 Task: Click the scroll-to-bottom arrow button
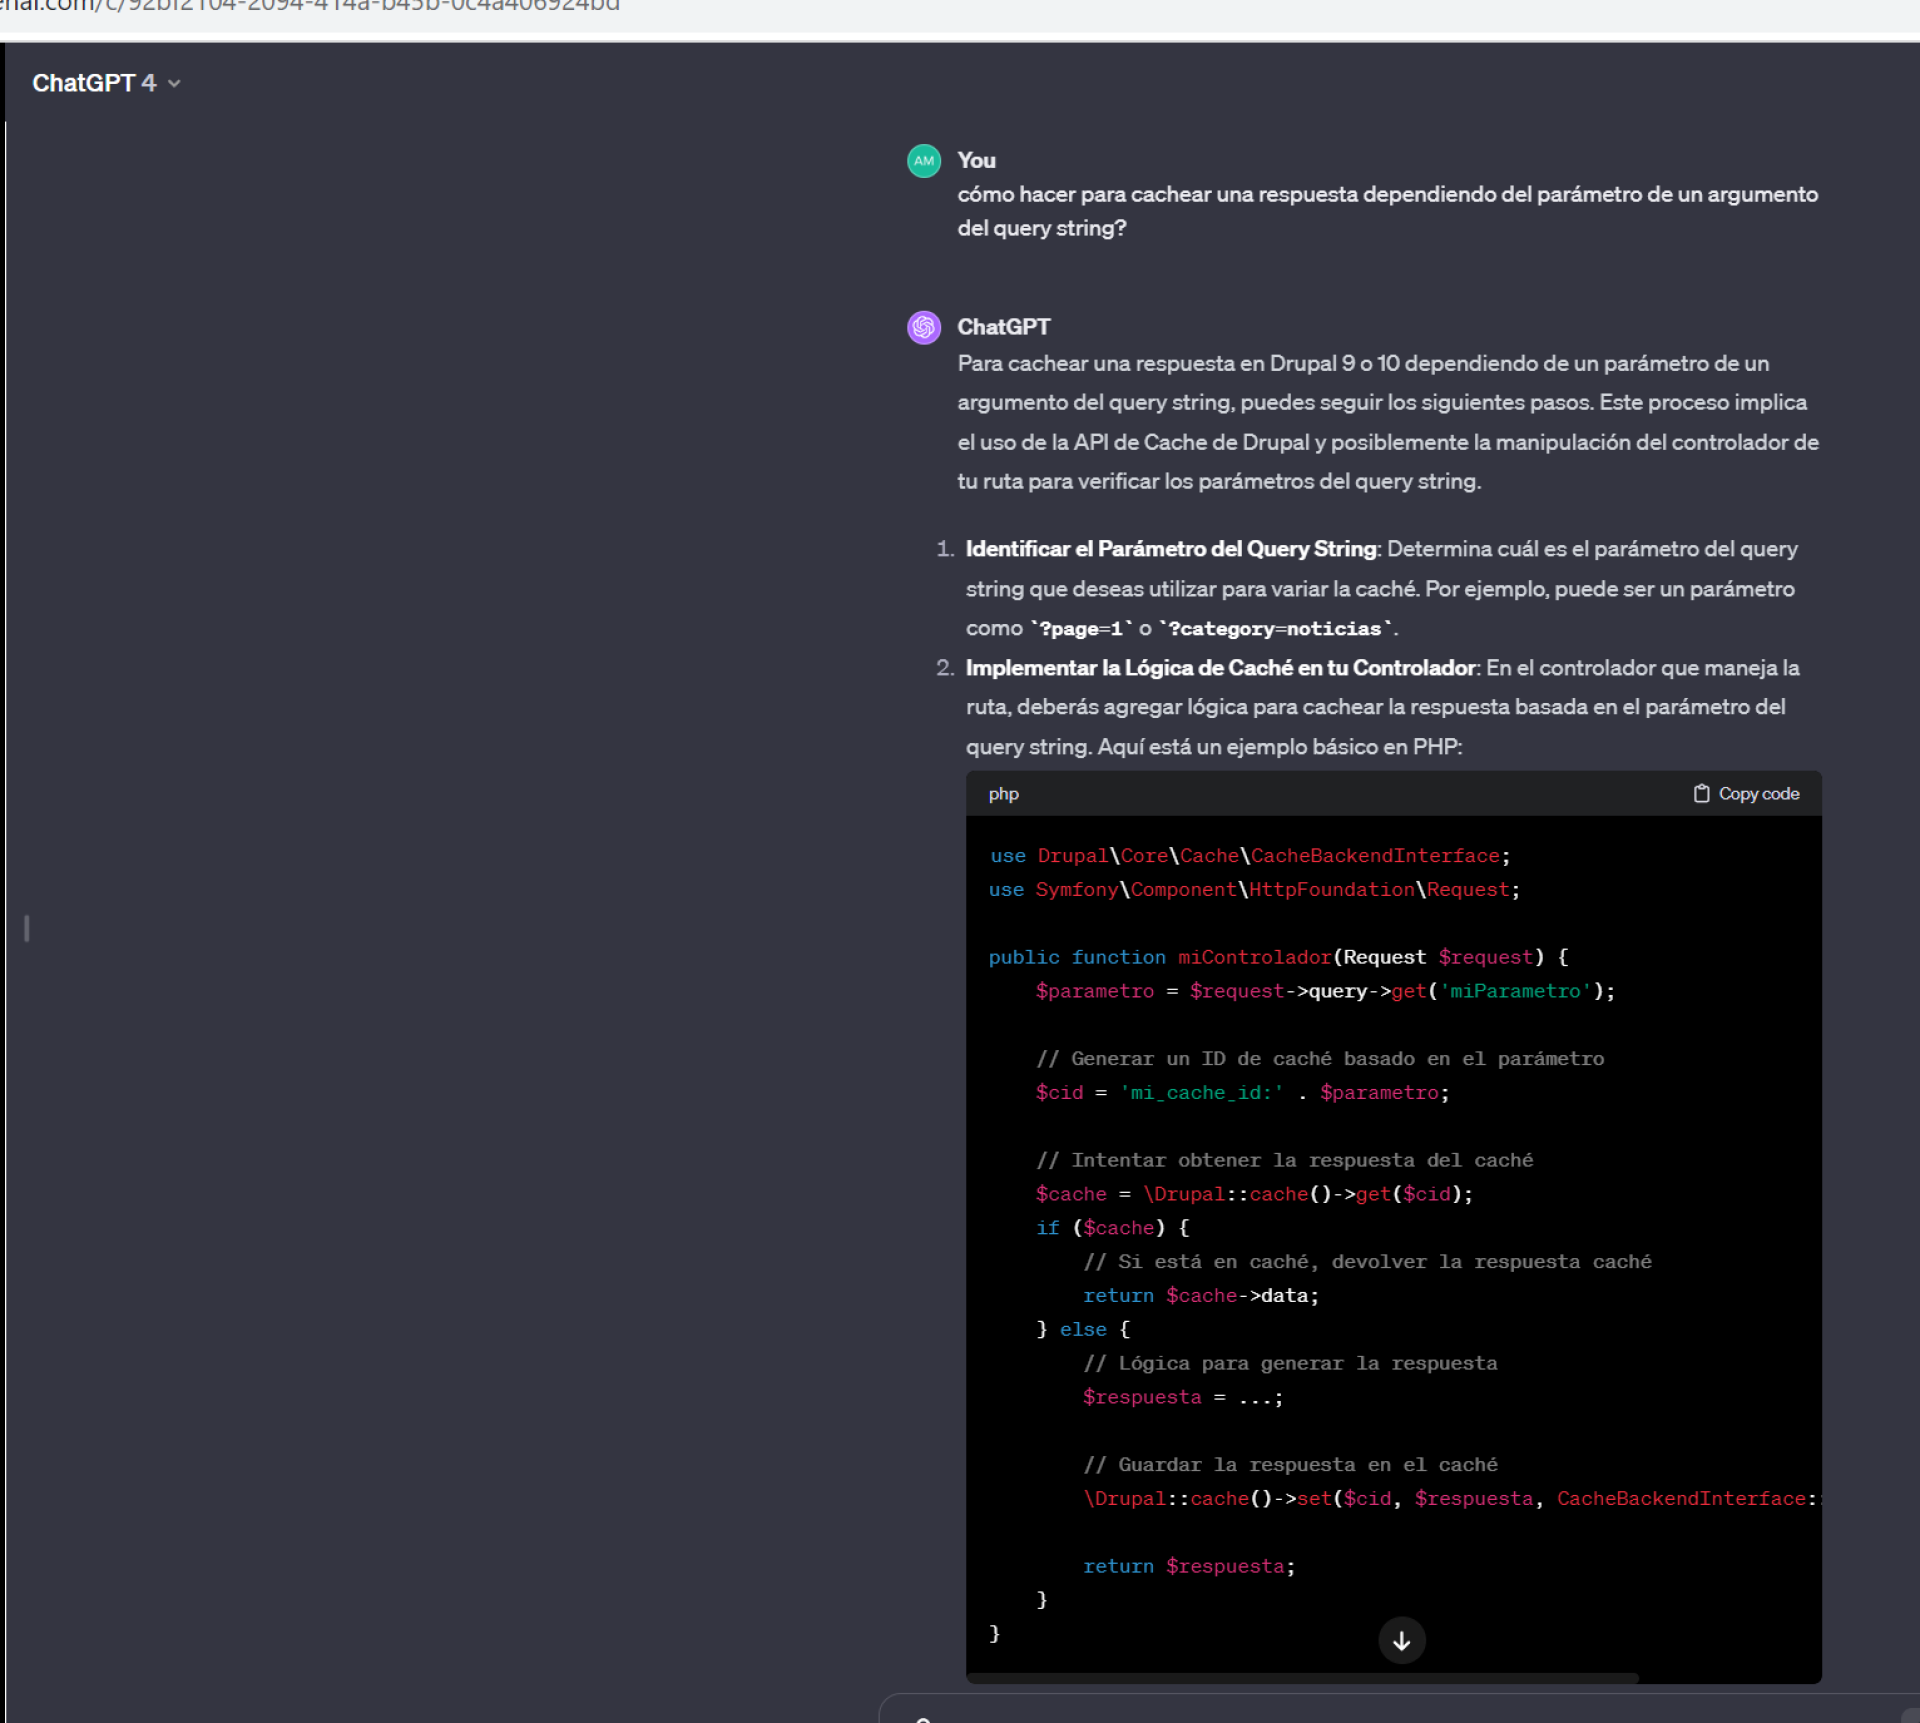pyautogui.click(x=1401, y=1641)
